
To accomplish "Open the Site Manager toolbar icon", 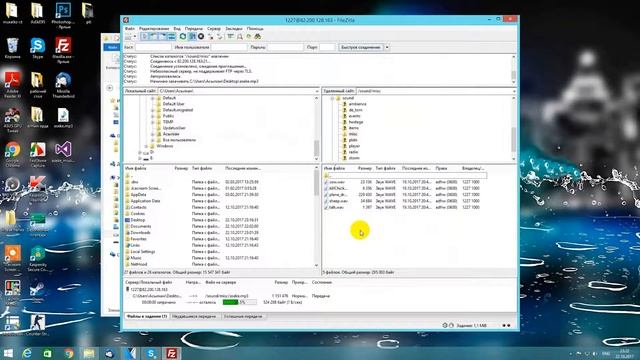I will 128,37.
